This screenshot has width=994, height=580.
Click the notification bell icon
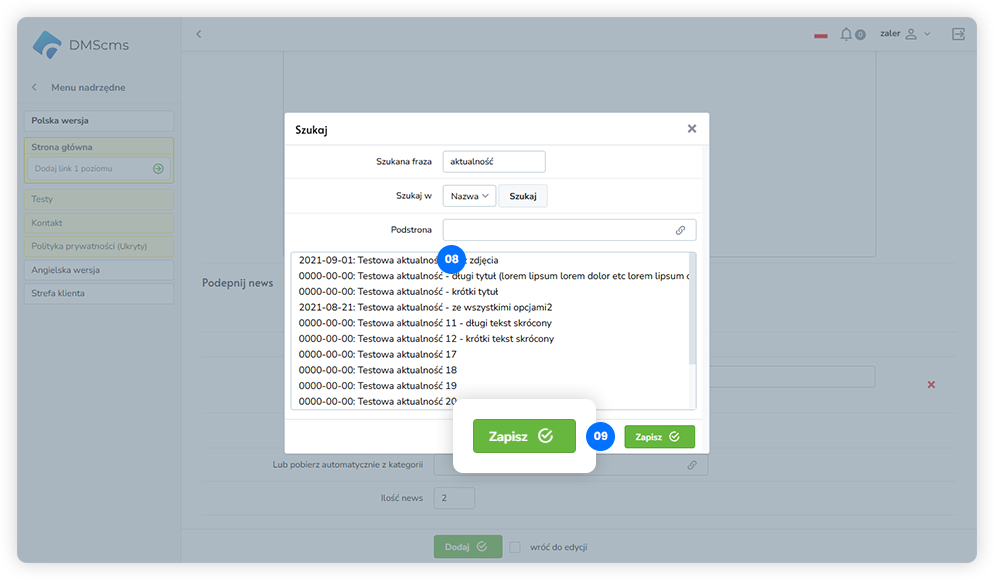pyautogui.click(x=847, y=34)
